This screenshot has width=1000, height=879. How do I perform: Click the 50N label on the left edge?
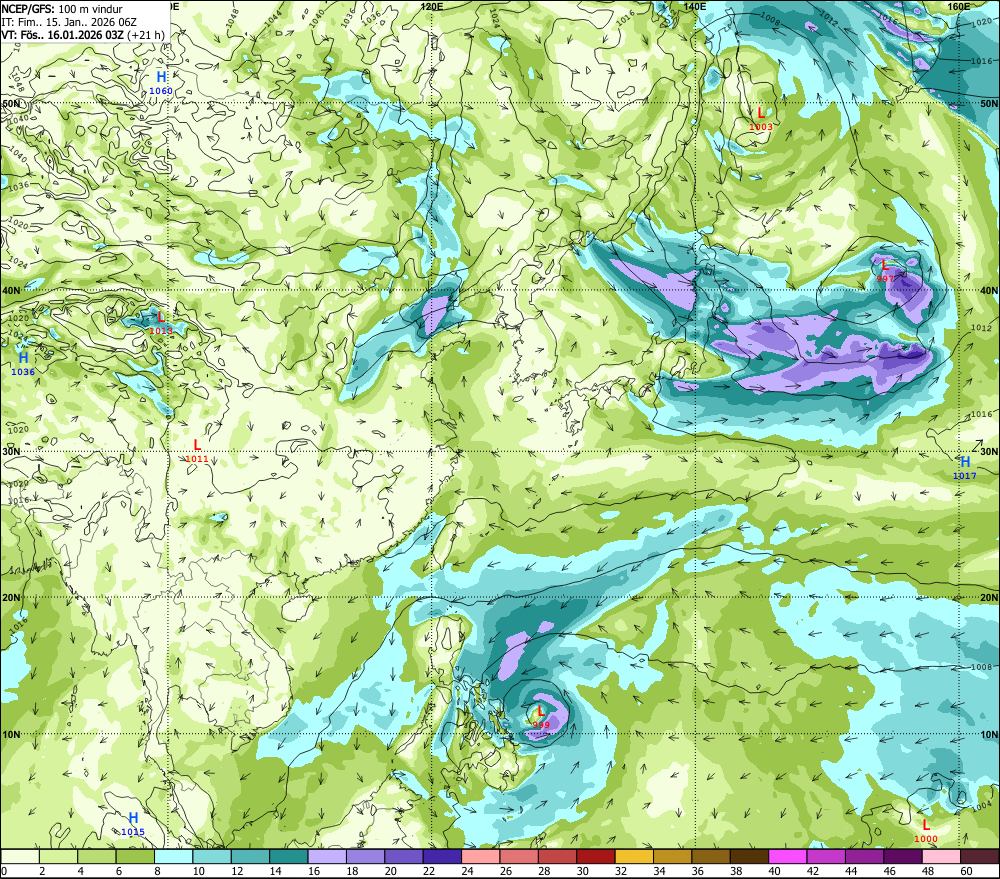10,103
